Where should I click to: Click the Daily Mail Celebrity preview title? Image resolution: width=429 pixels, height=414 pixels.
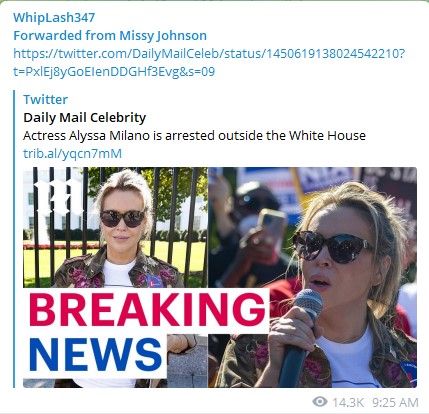pyautogui.click(x=85, y=117)
